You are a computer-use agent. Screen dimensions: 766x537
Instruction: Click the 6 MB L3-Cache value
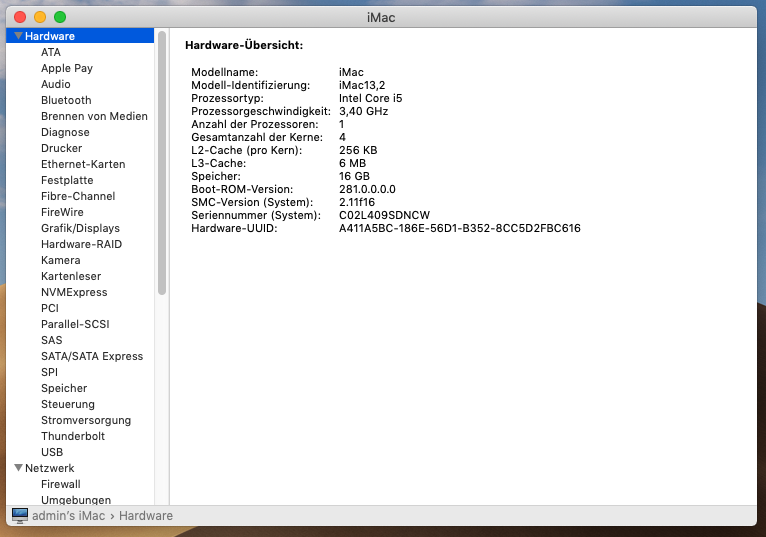pos(352,163)
